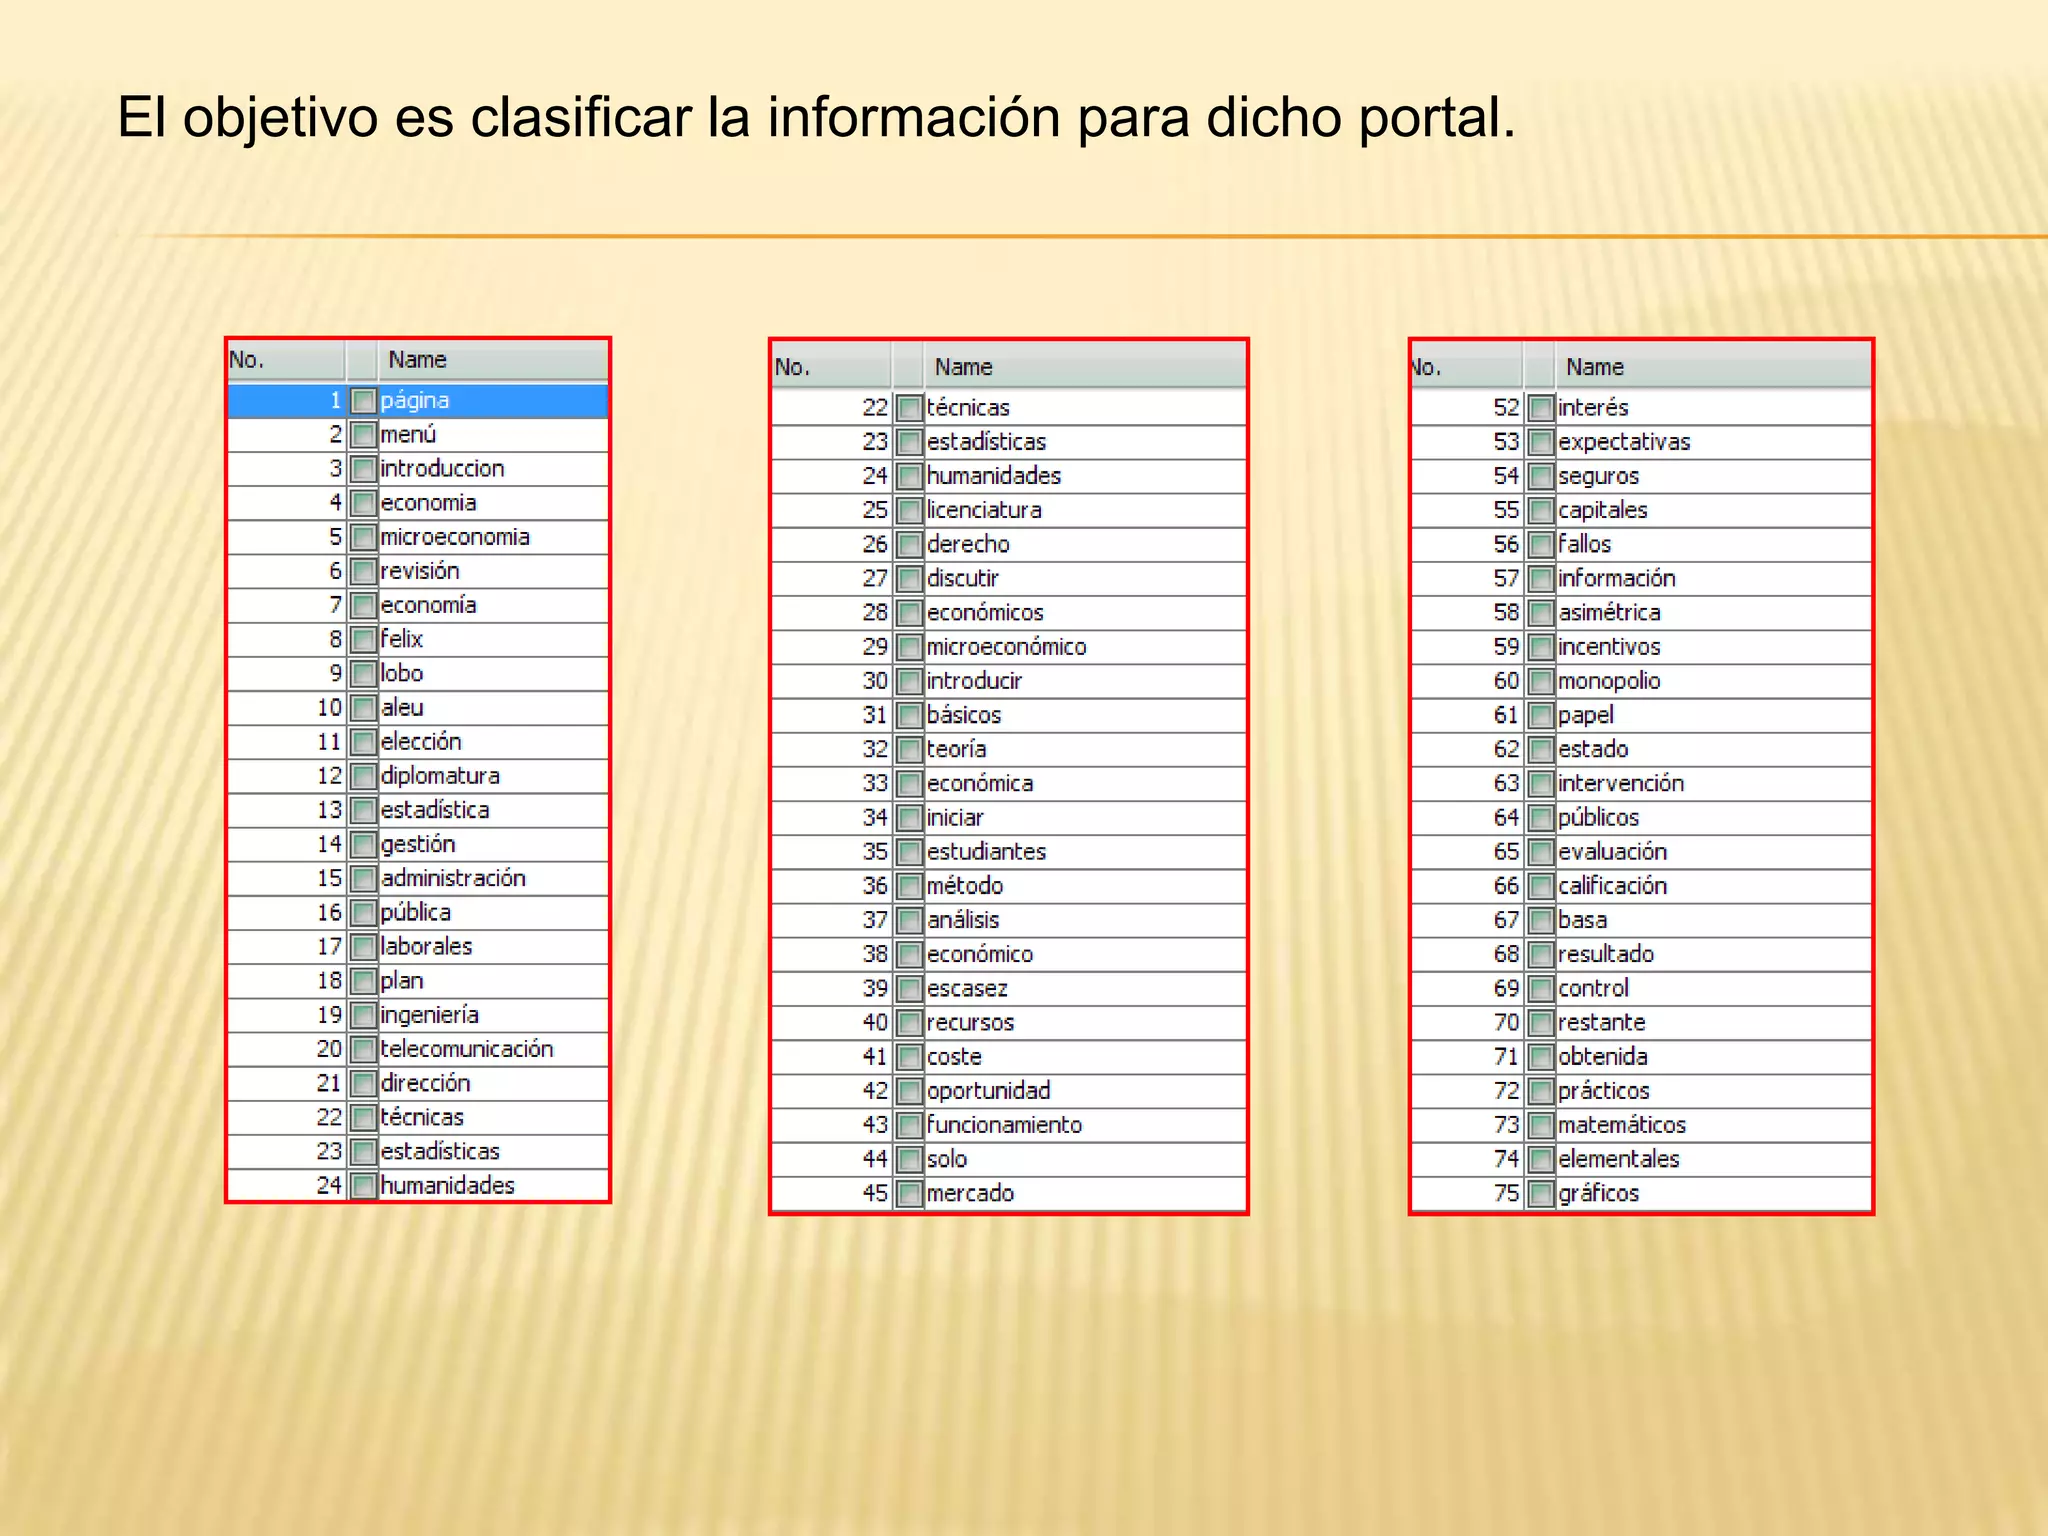The image size is (2048, 1536).
Task: Click row number 37 análisis
Action: click(x=962, y=920)
